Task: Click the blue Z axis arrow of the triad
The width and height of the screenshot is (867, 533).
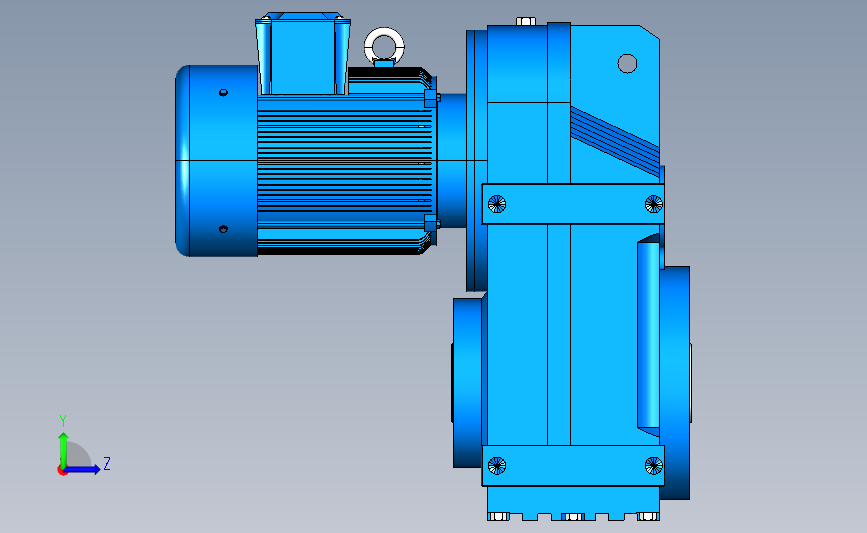Action: pyautogui.click(x=83, y=470)
